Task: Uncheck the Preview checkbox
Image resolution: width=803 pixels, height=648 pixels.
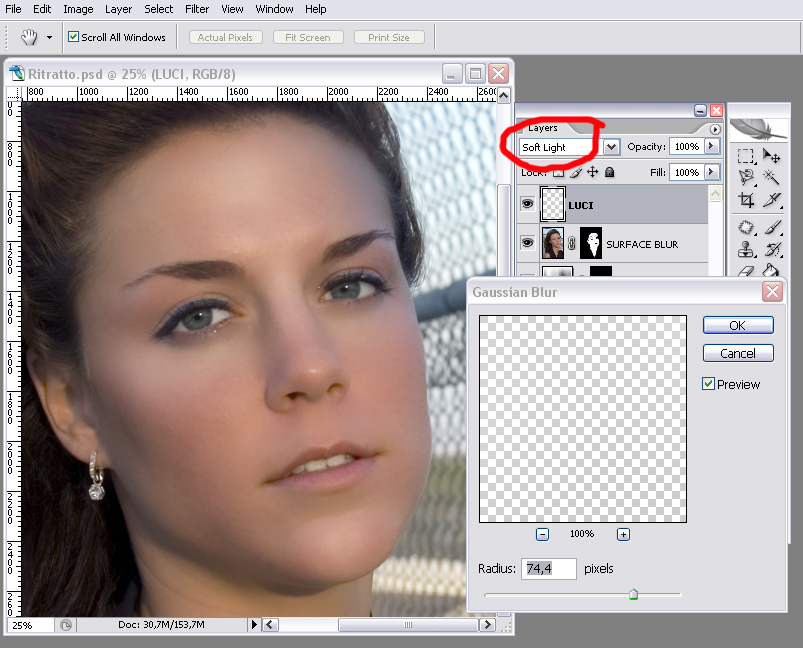Action: (709, 384)
